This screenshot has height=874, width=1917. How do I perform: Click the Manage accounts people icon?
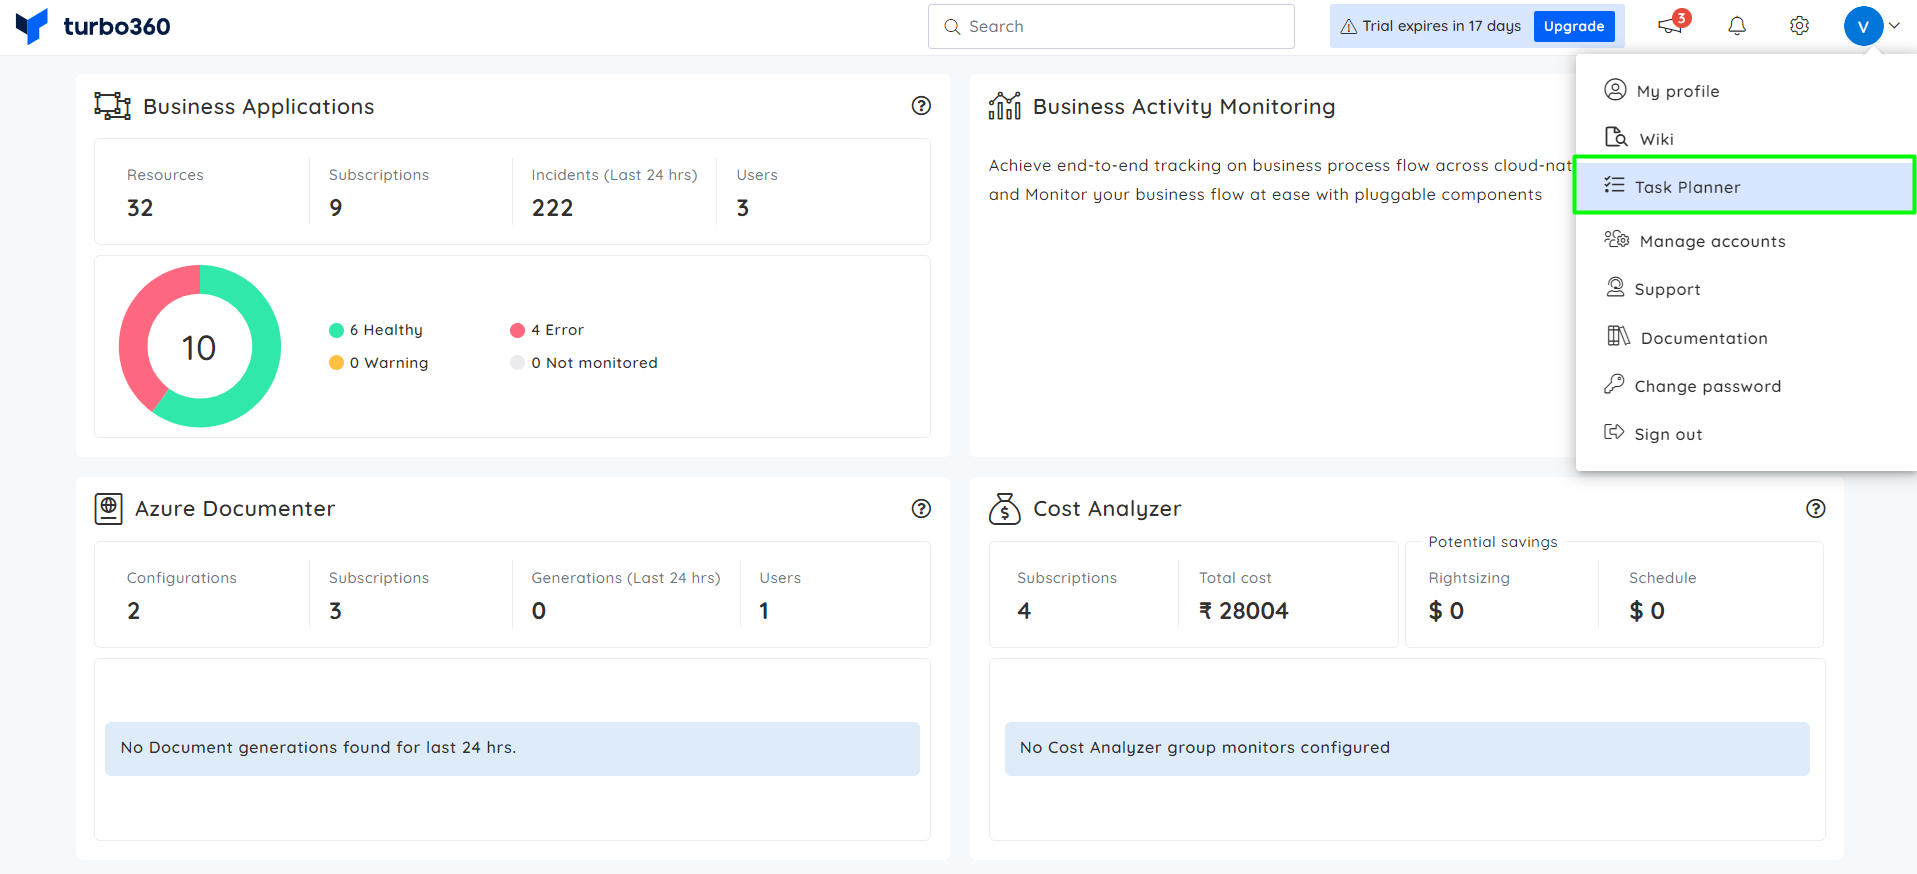click(1616, 239)
